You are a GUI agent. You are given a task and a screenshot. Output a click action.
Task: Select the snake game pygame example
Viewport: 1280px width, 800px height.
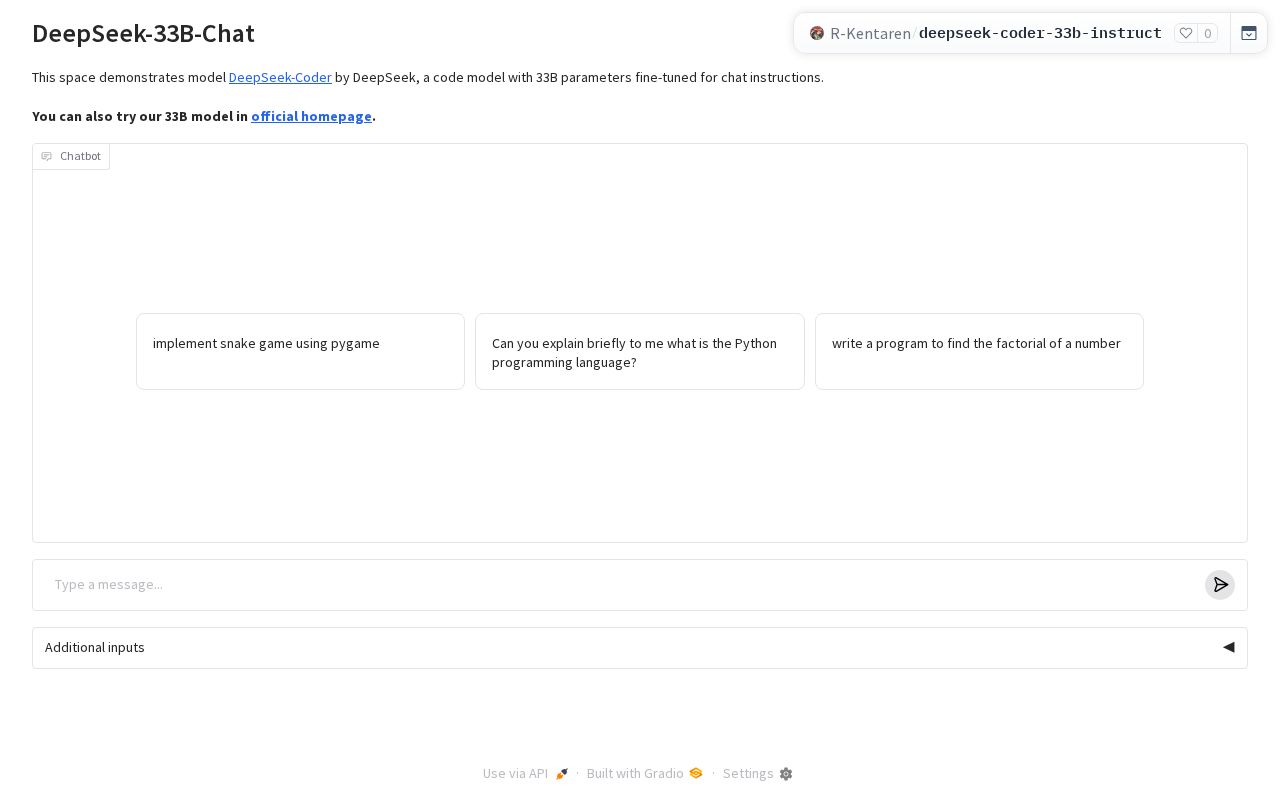[x=300, y=351]
